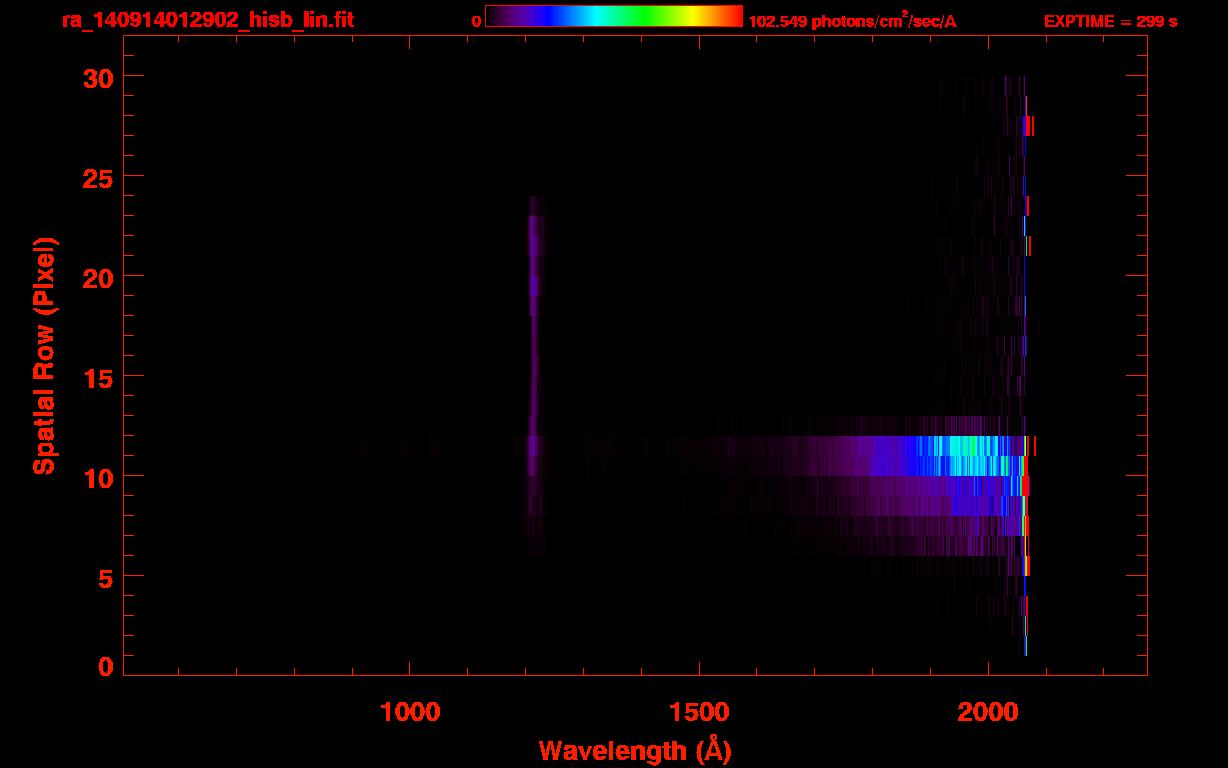Click the 102.549 photons/cm²/sec/A label

[852, 20]
